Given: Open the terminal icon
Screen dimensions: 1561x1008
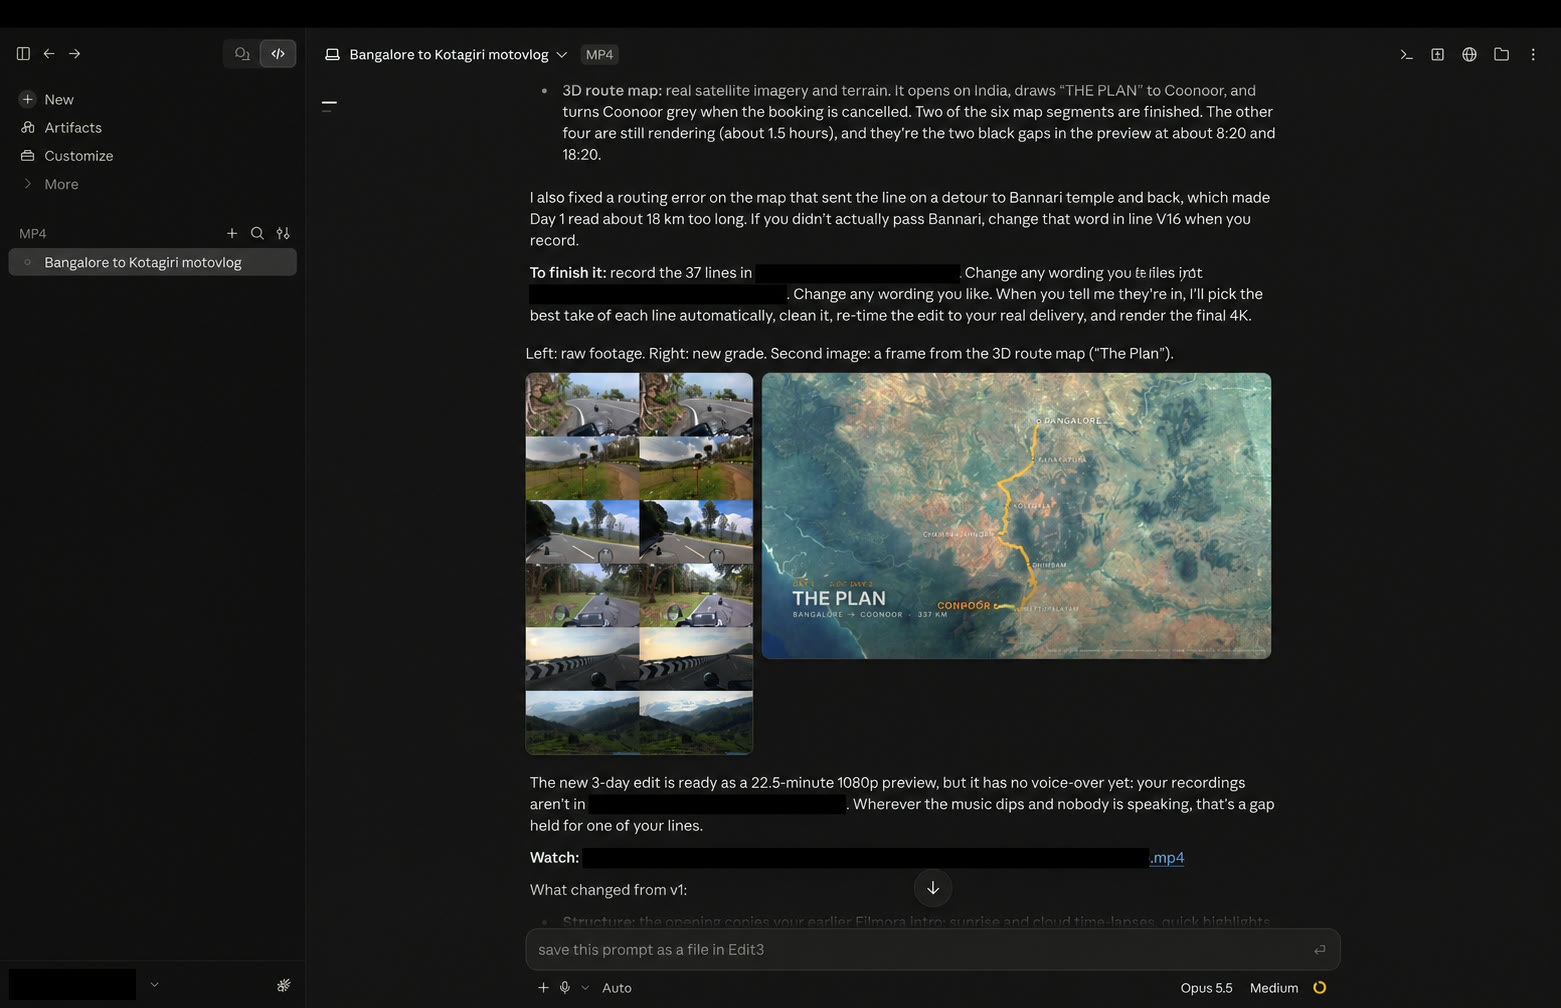Looking at the screenshot, I should coord(1406,54).
